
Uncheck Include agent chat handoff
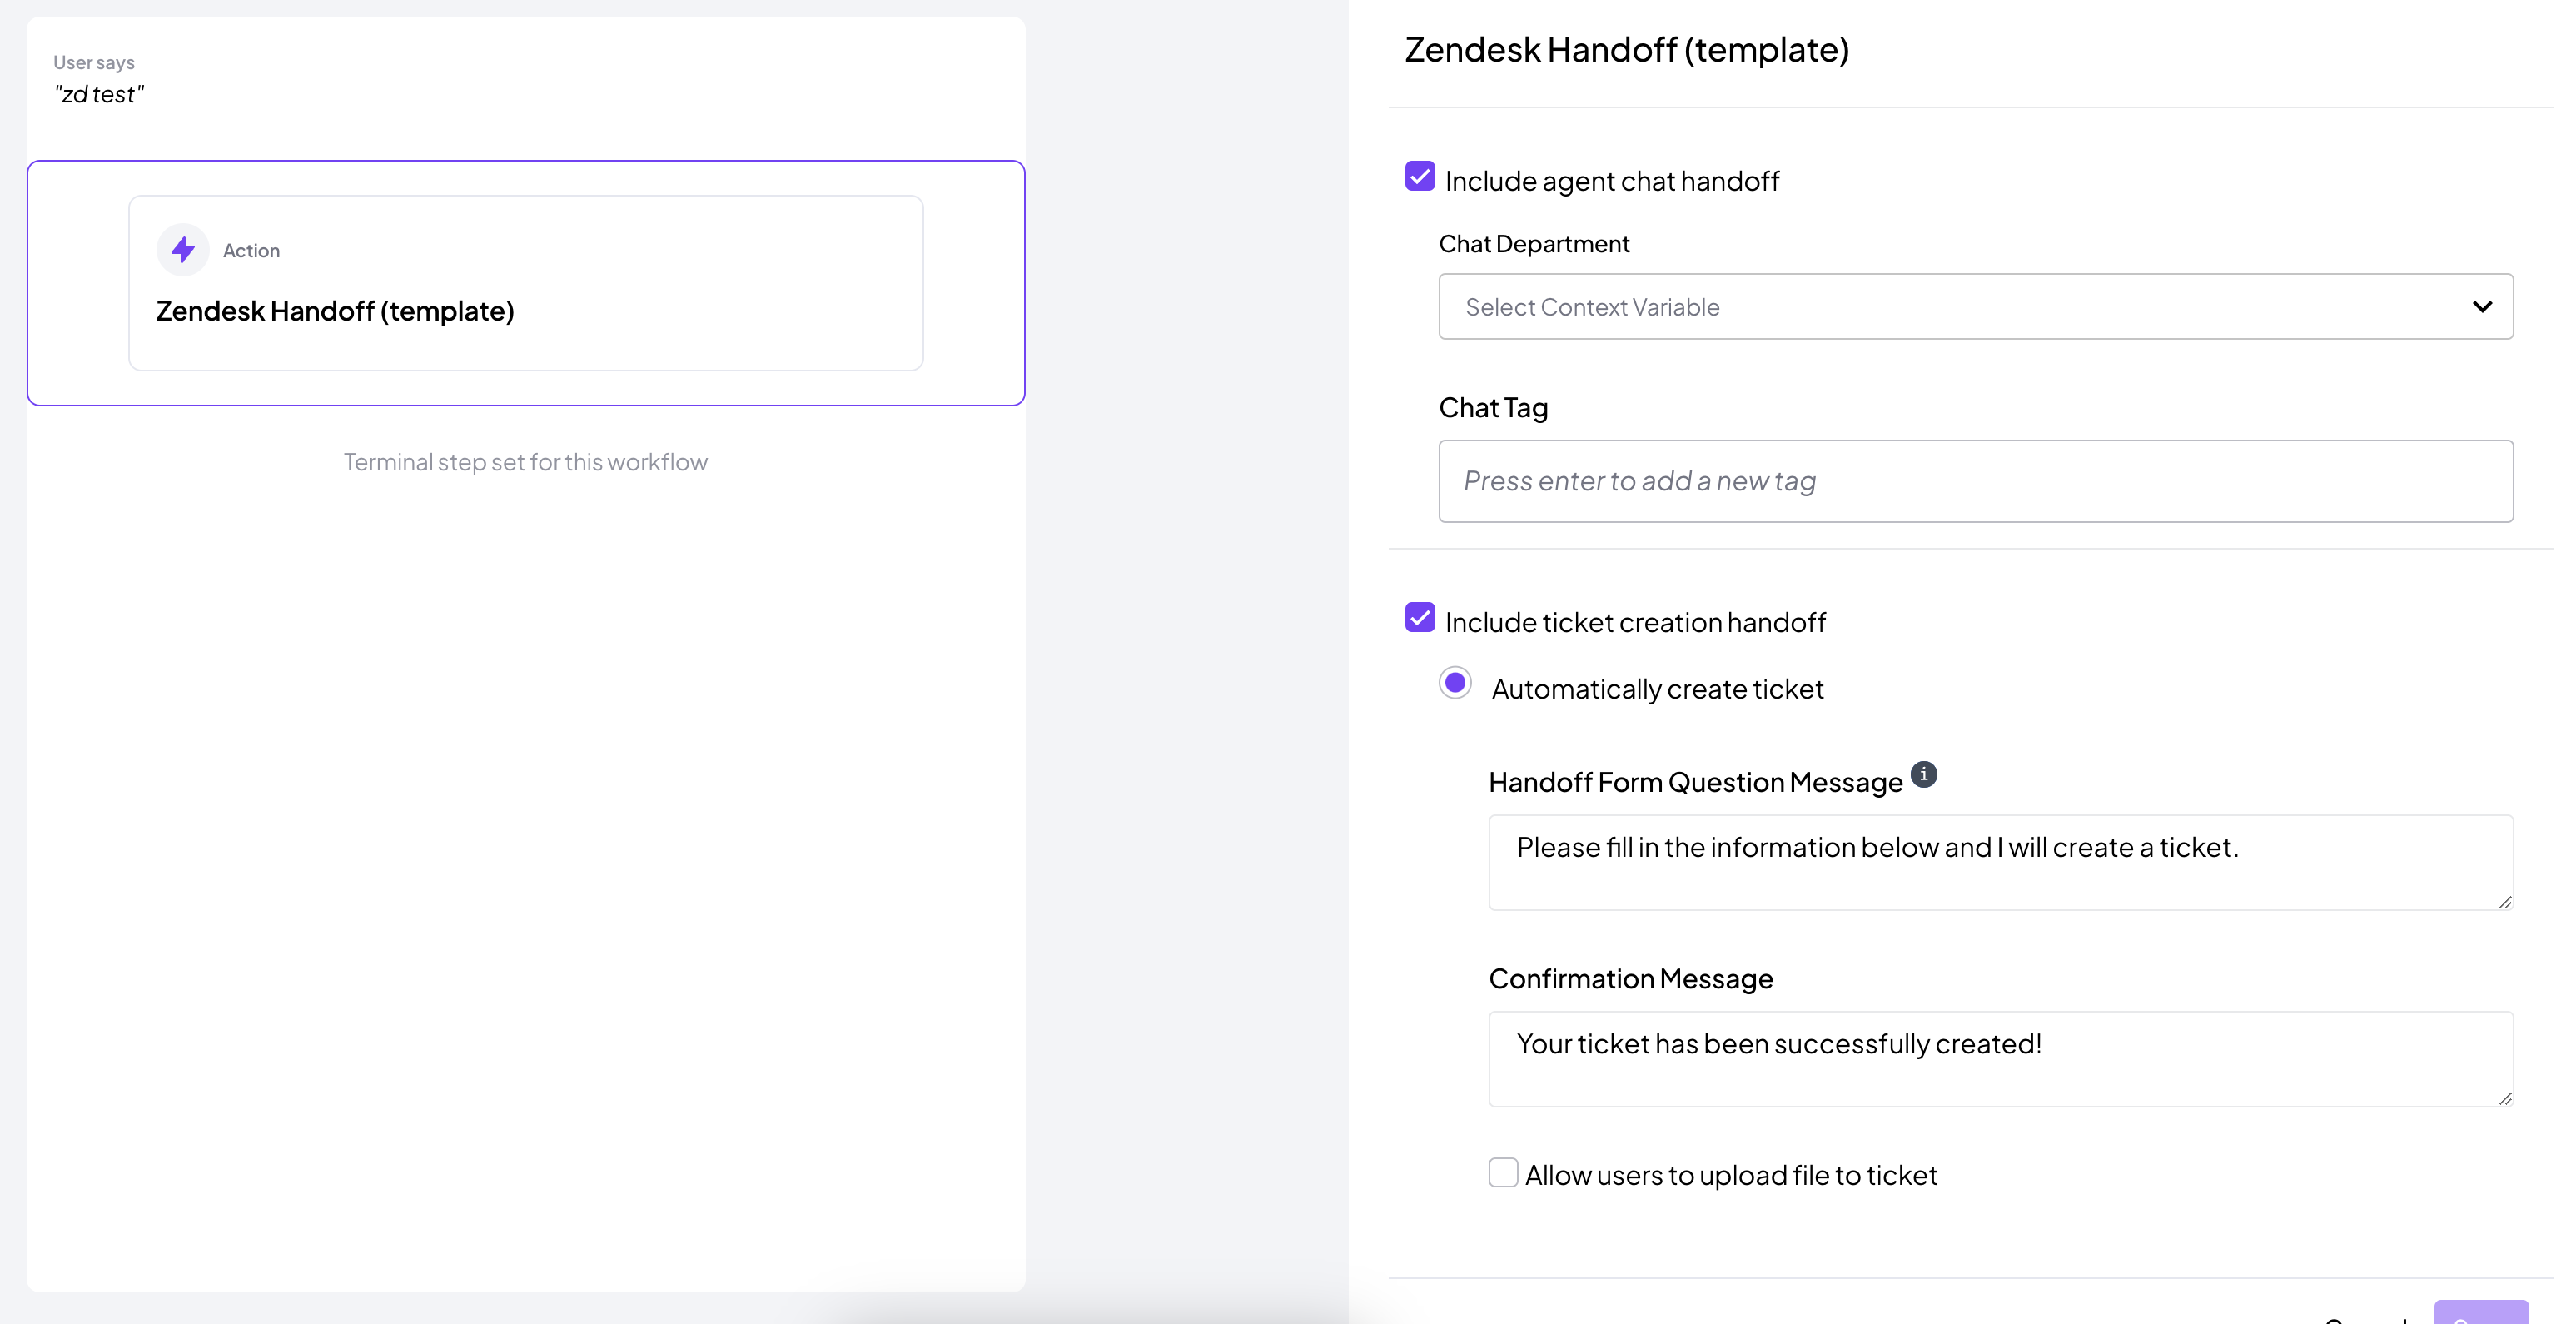tap(1420, 177)
